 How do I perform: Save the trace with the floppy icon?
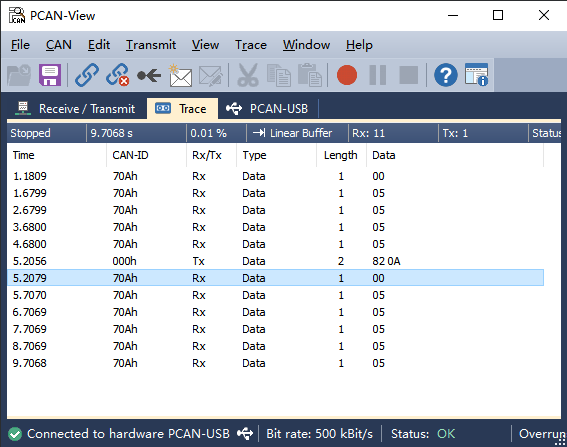50,75
